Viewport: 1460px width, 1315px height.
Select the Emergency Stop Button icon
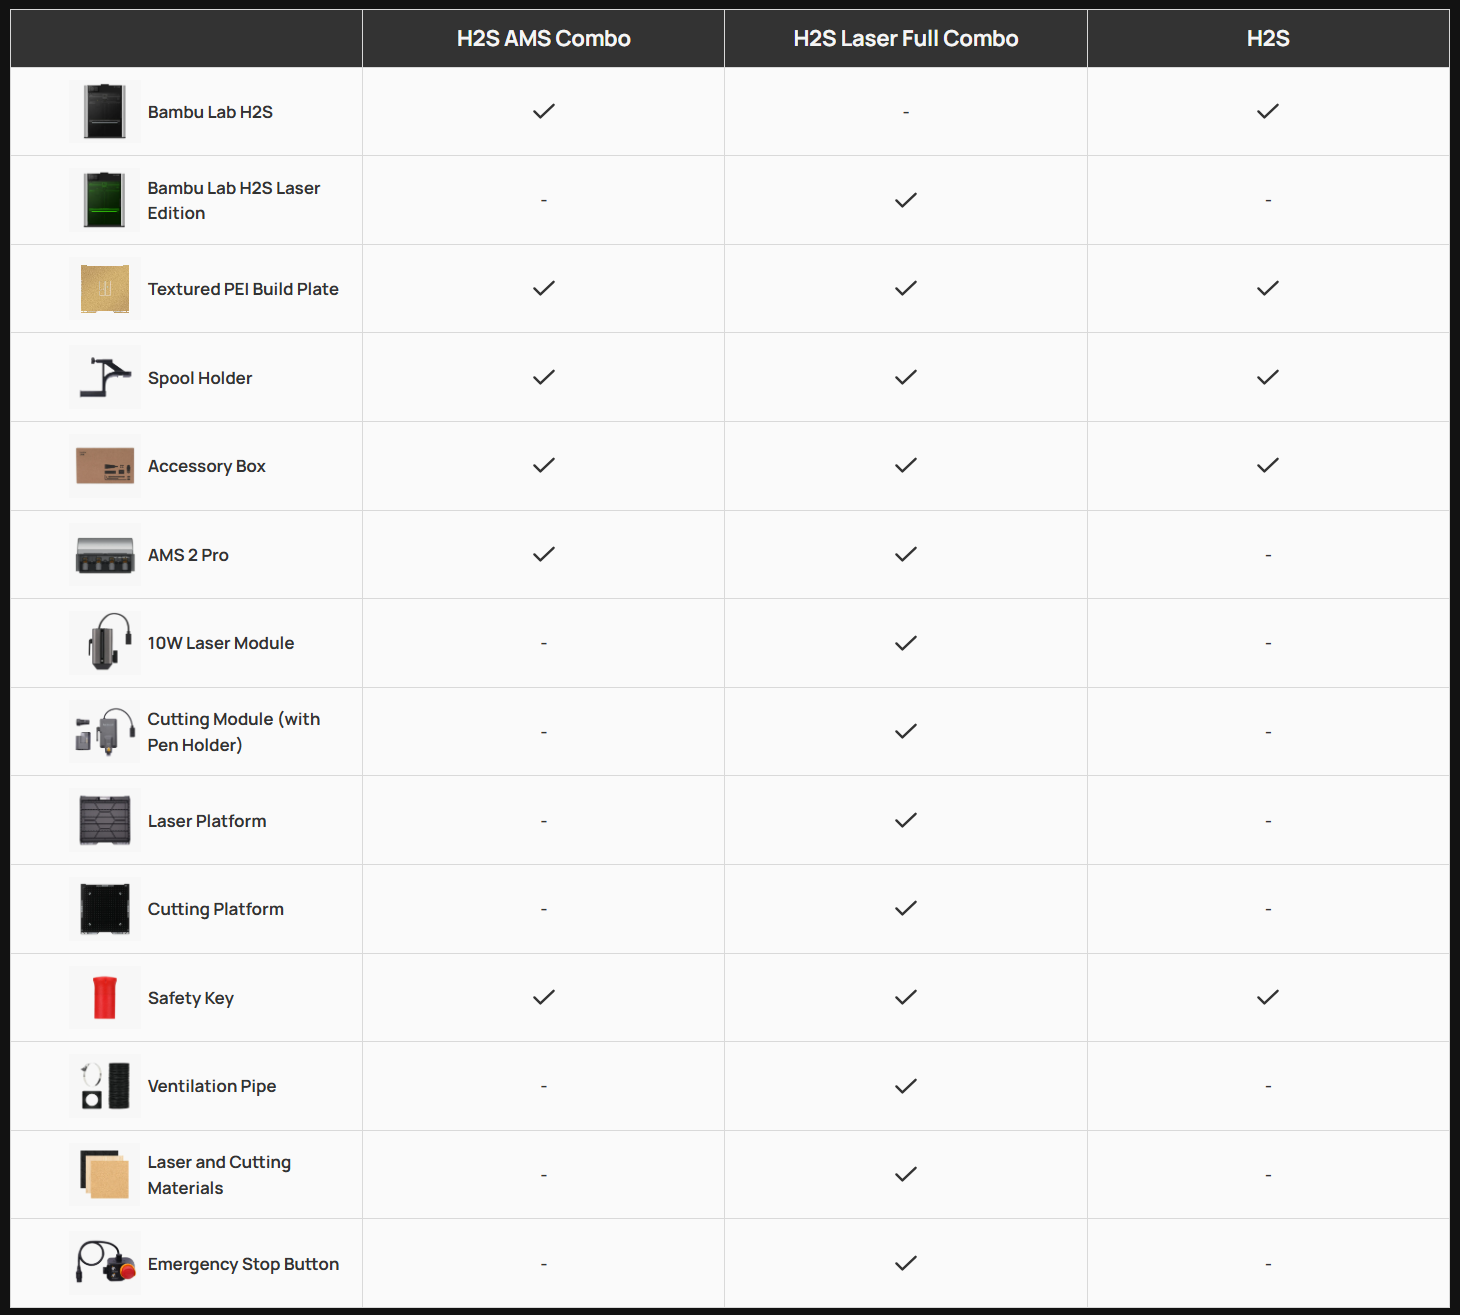(106, 1264)
